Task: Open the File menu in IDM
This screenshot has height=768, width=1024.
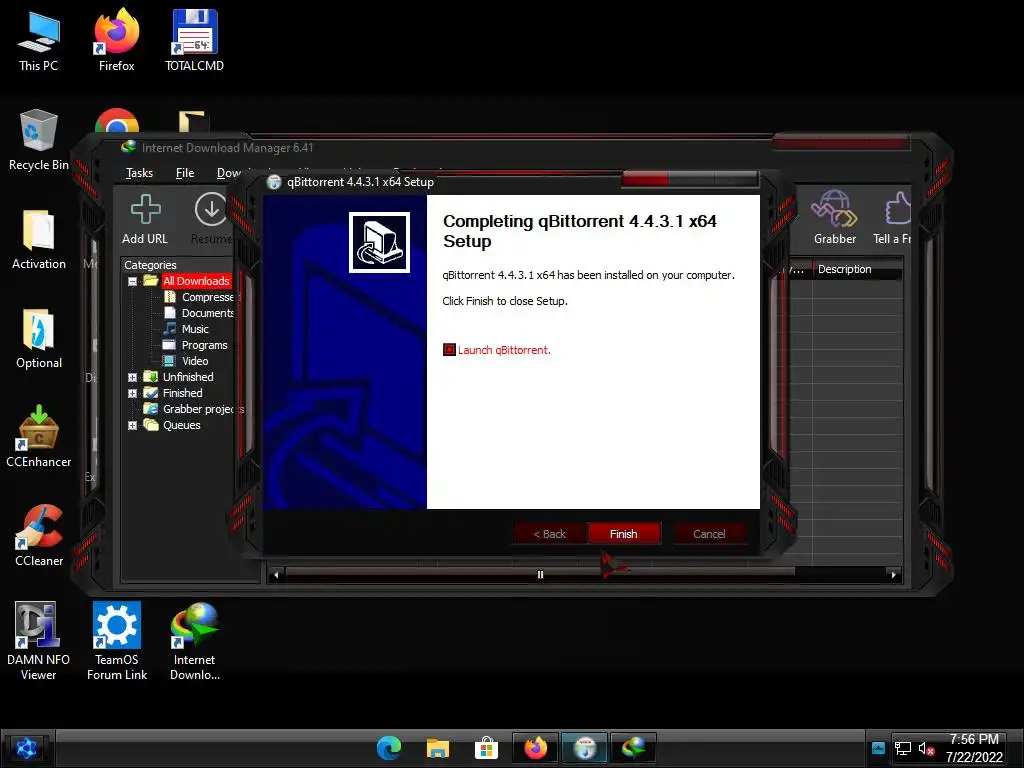Action: 185,173
